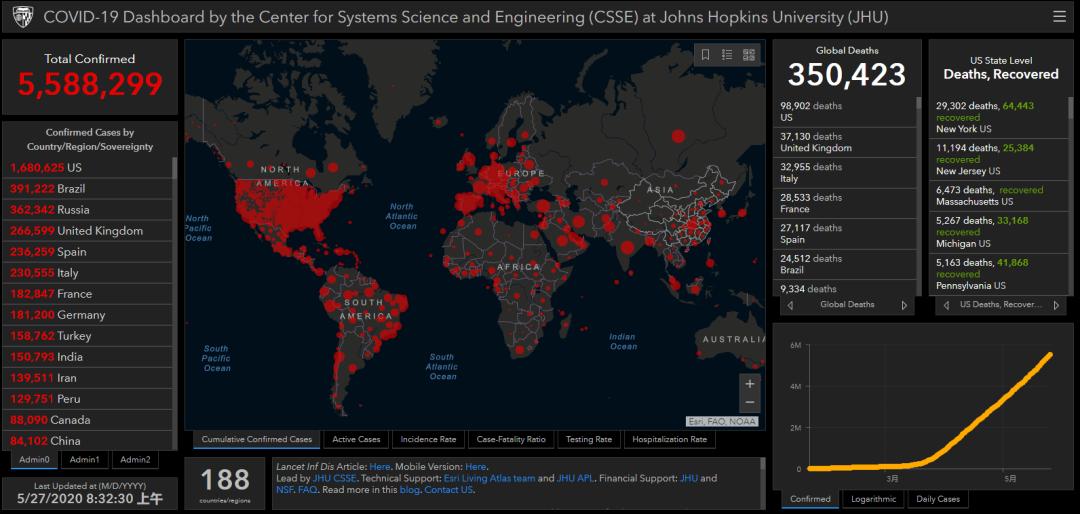The image size is (1080, 514).
Task: Select the Case-Fatality Ratio map tab
Action: (511, 440)
